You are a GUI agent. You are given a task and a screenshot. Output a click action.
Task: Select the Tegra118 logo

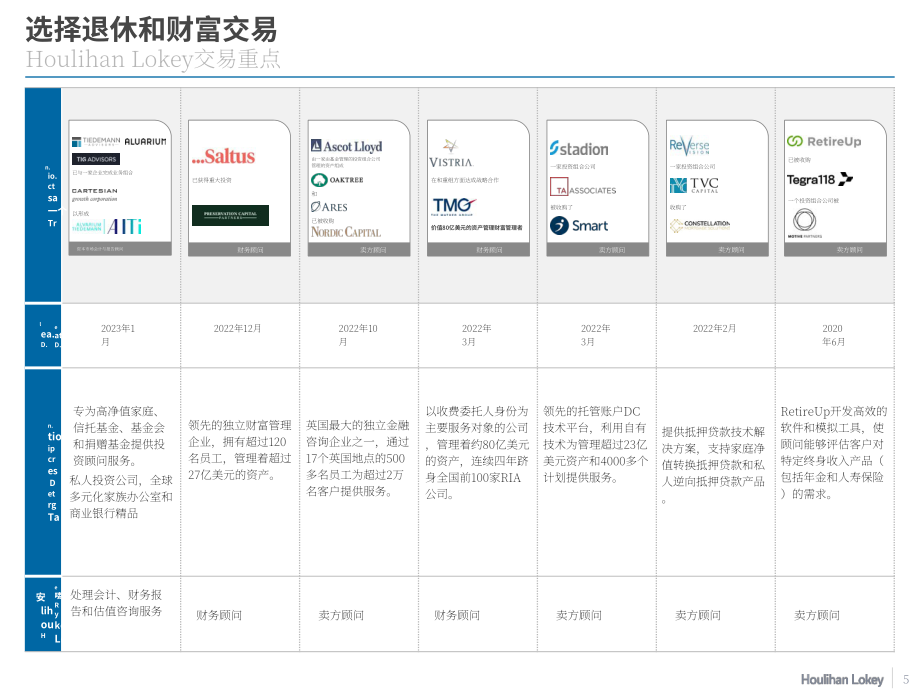820,179
